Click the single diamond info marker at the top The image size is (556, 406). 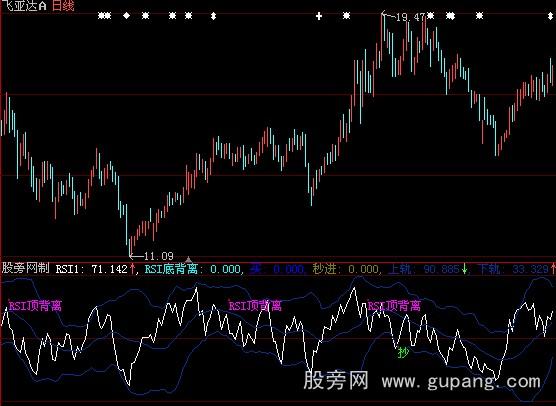[127, 16]
